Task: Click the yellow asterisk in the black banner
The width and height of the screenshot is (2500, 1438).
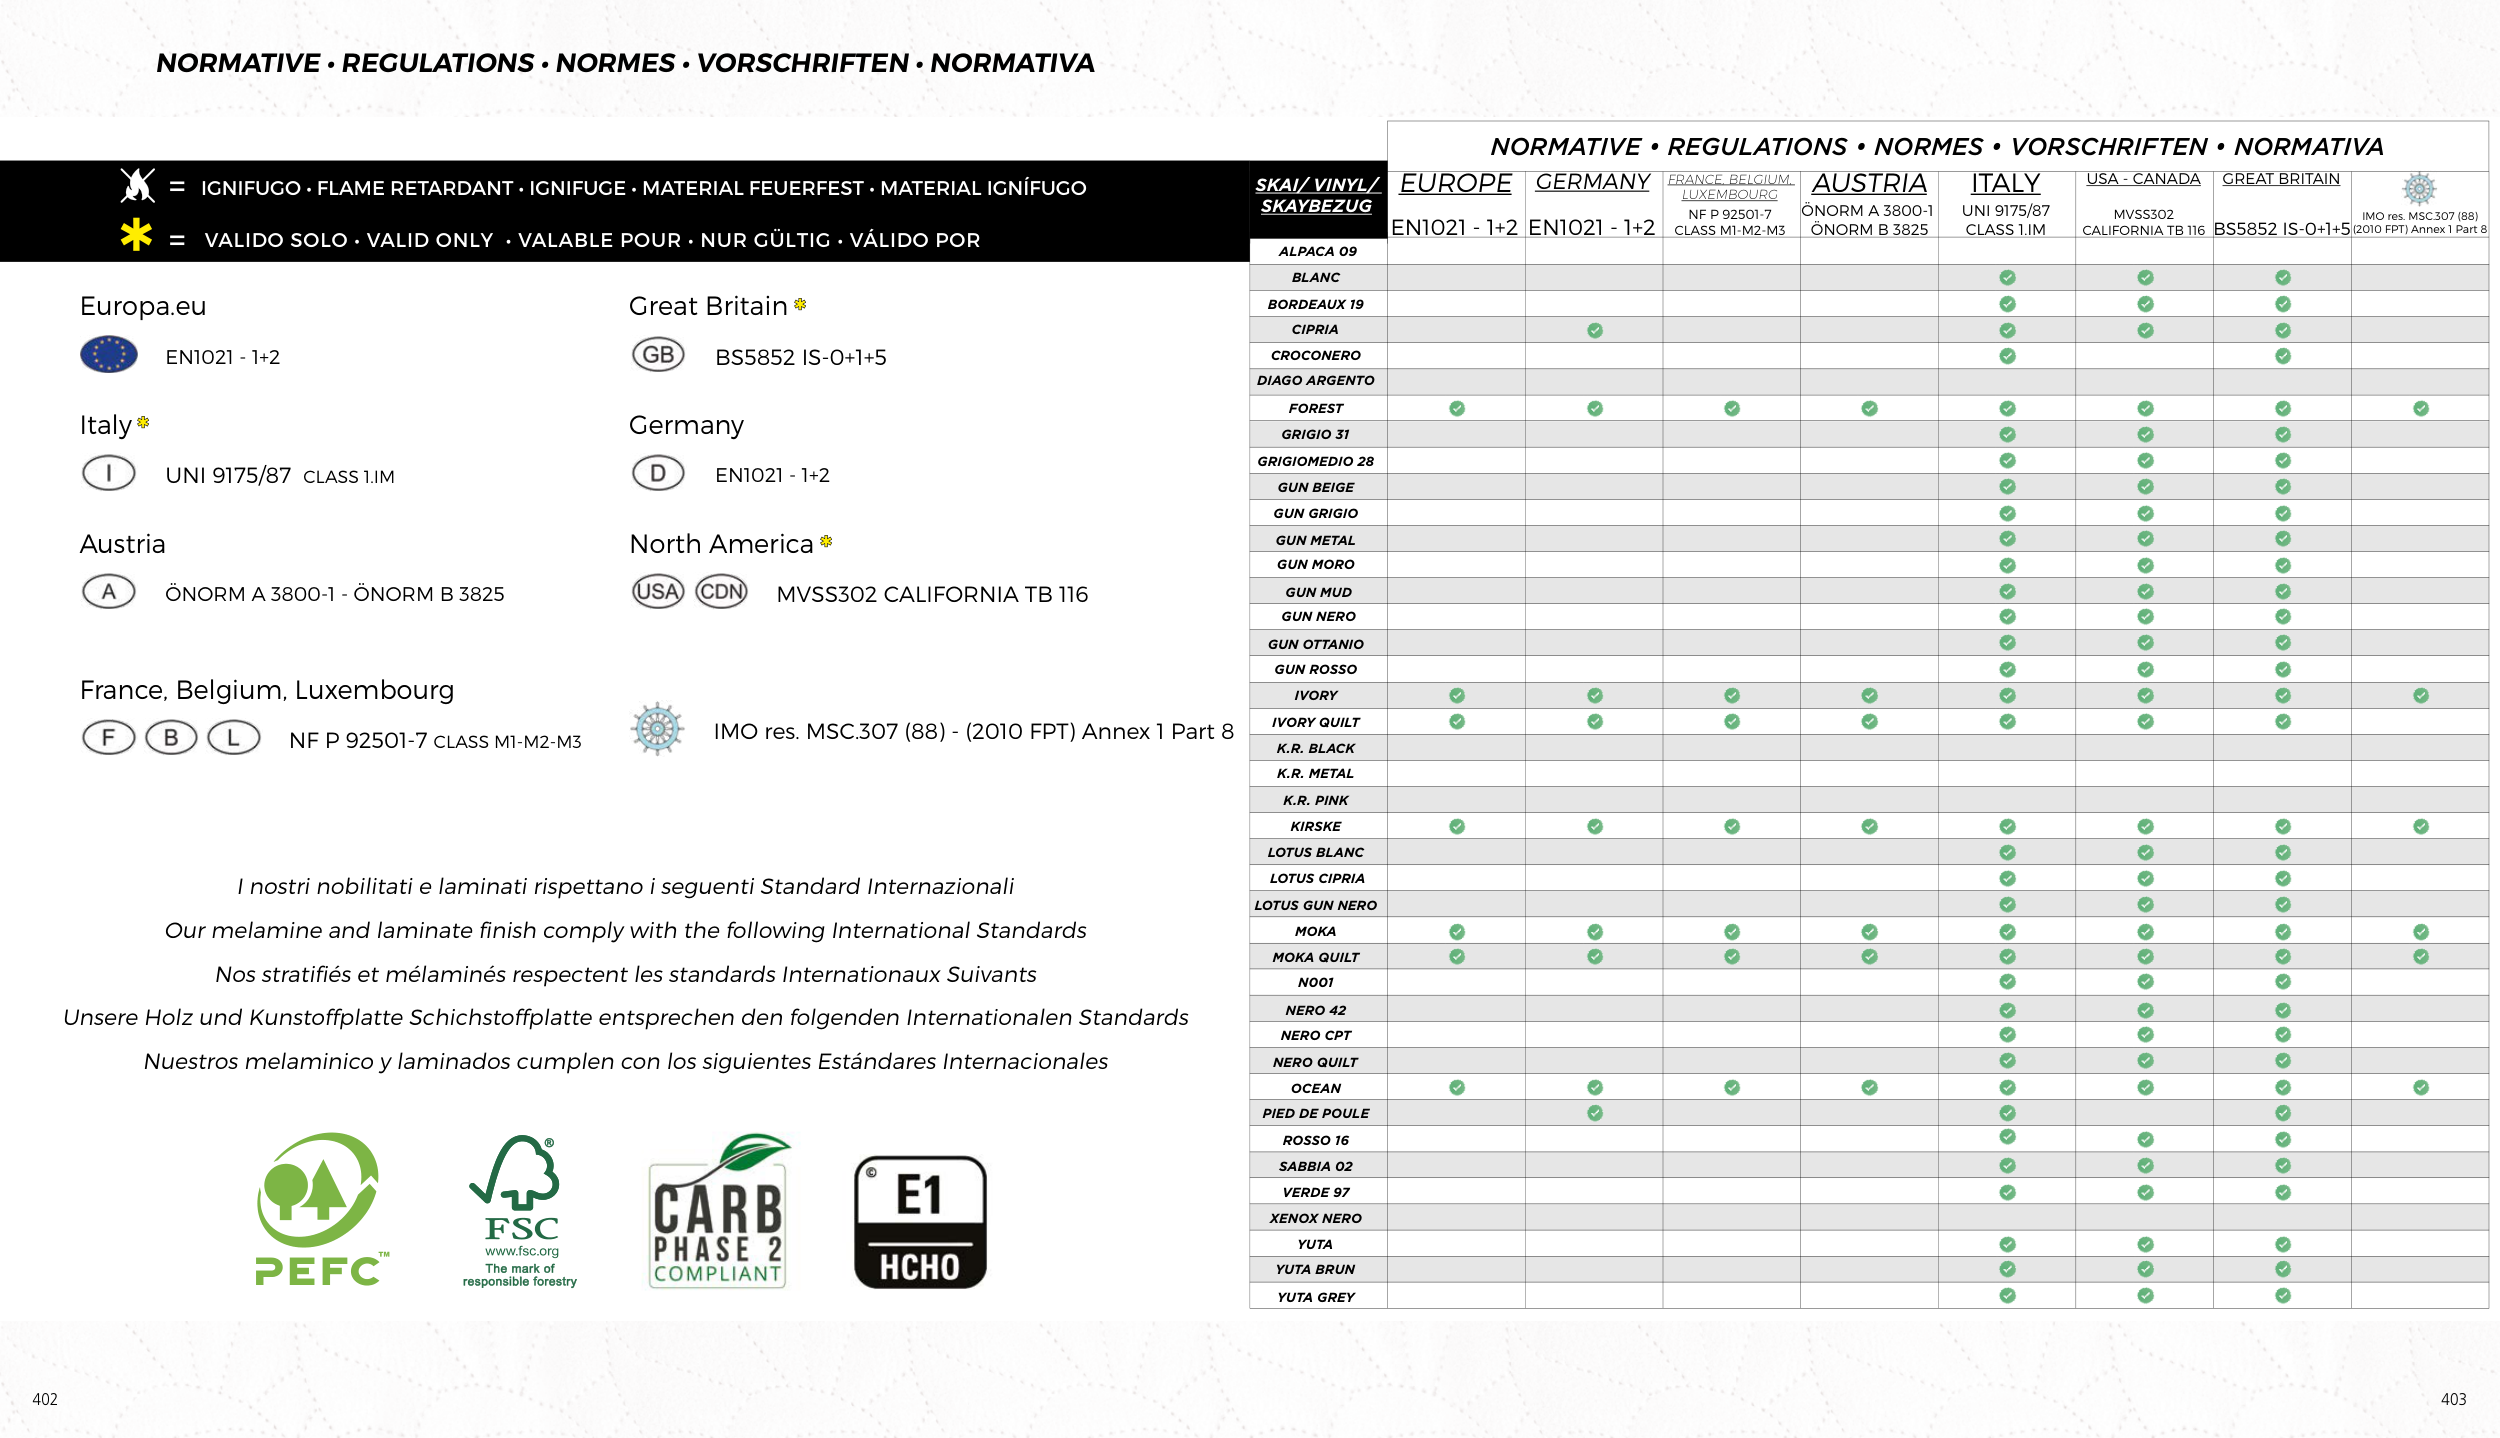Action: pos(136,236)
